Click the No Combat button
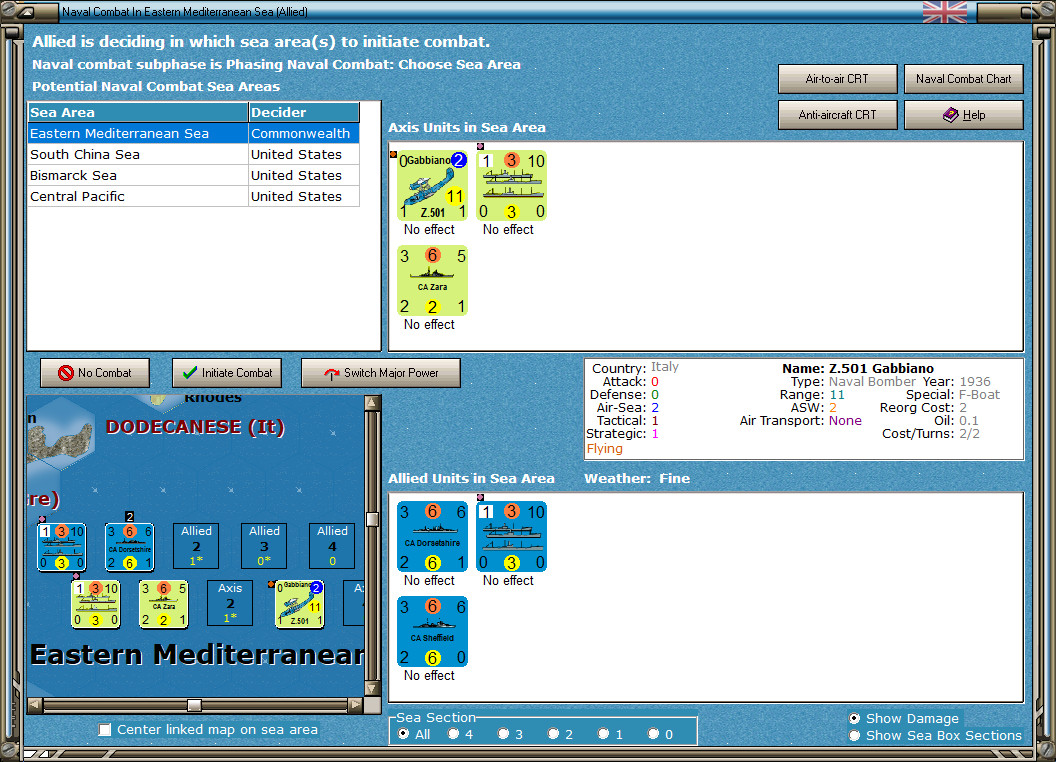 tap(95, 373)
